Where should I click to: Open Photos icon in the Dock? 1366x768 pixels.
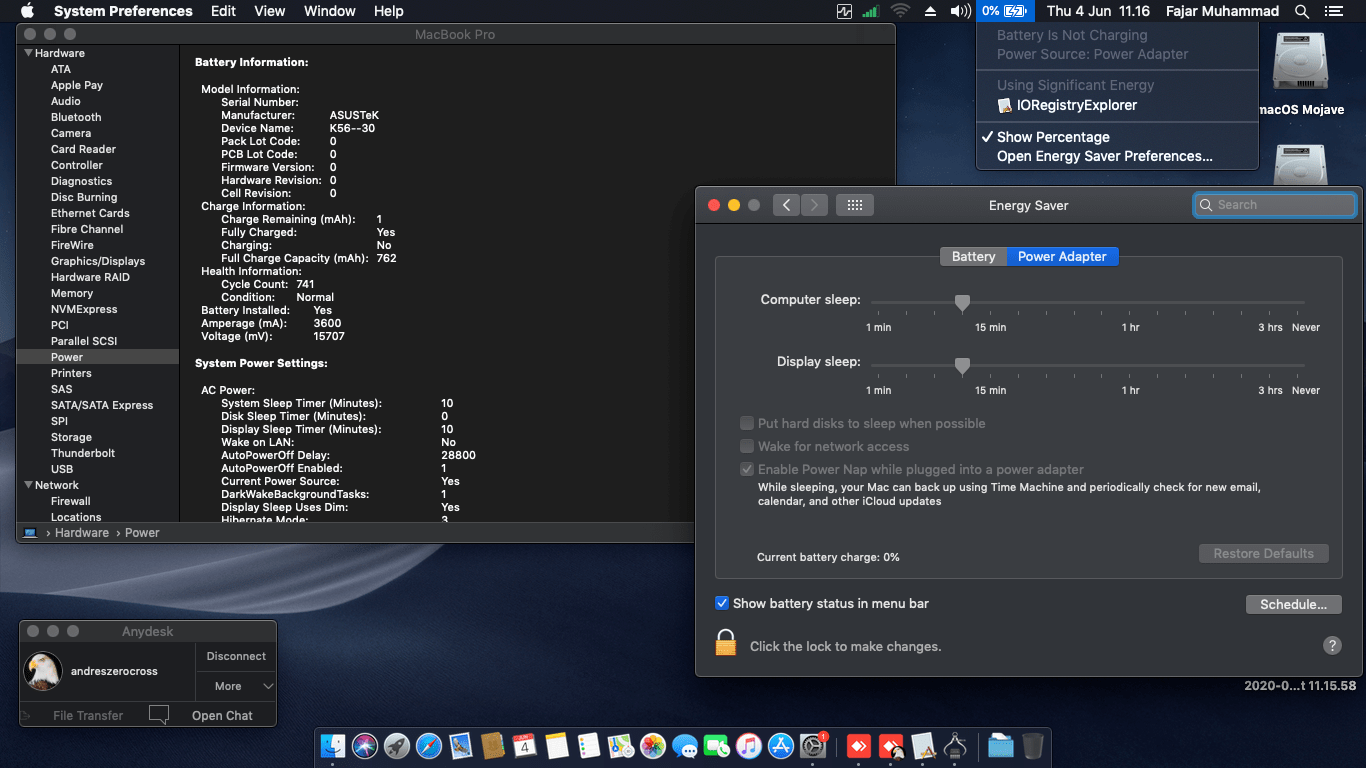653,746
